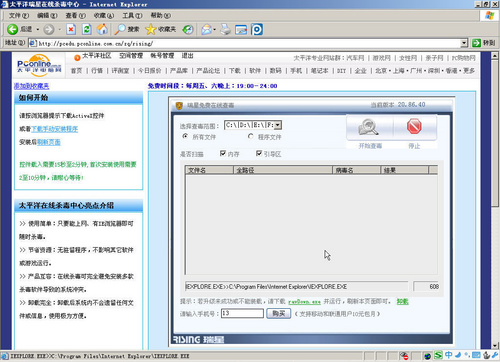Open the scan drive range dropdown
This screenshot has width=500, height=362.
click(x=278, y=125)
